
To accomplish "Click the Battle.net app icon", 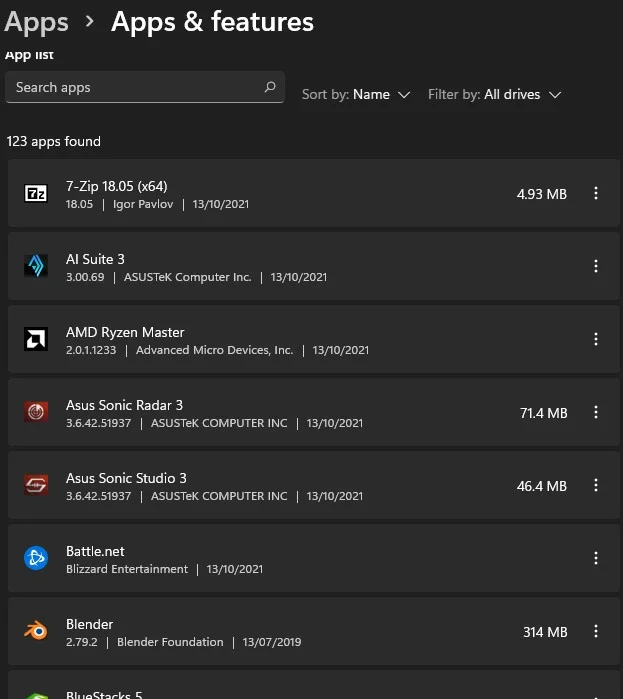I will point(36,558).
